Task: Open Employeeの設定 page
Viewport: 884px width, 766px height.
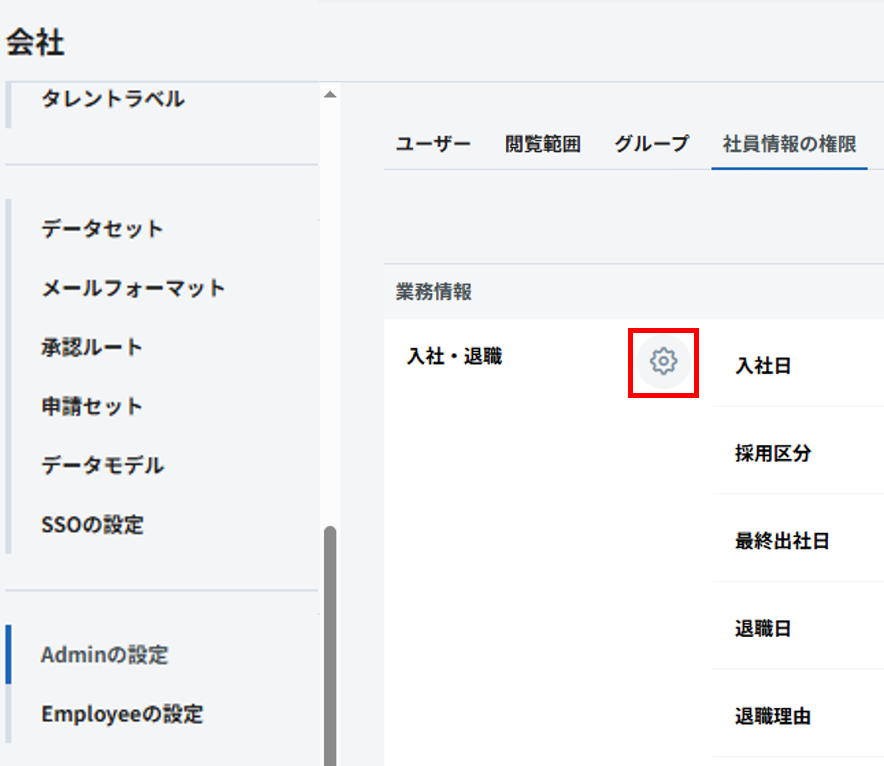Action: pos(122,714)
